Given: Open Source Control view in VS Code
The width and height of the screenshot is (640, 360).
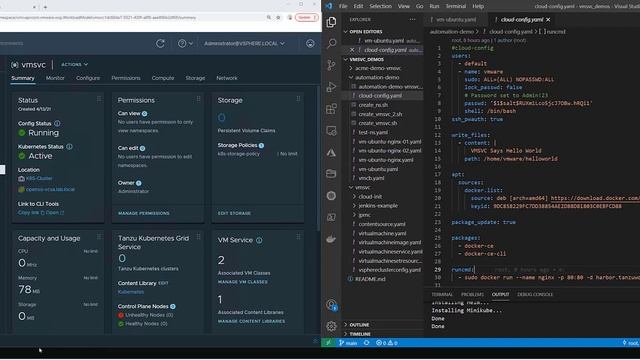Looking at the screenshot, I should tap(331, 65).
